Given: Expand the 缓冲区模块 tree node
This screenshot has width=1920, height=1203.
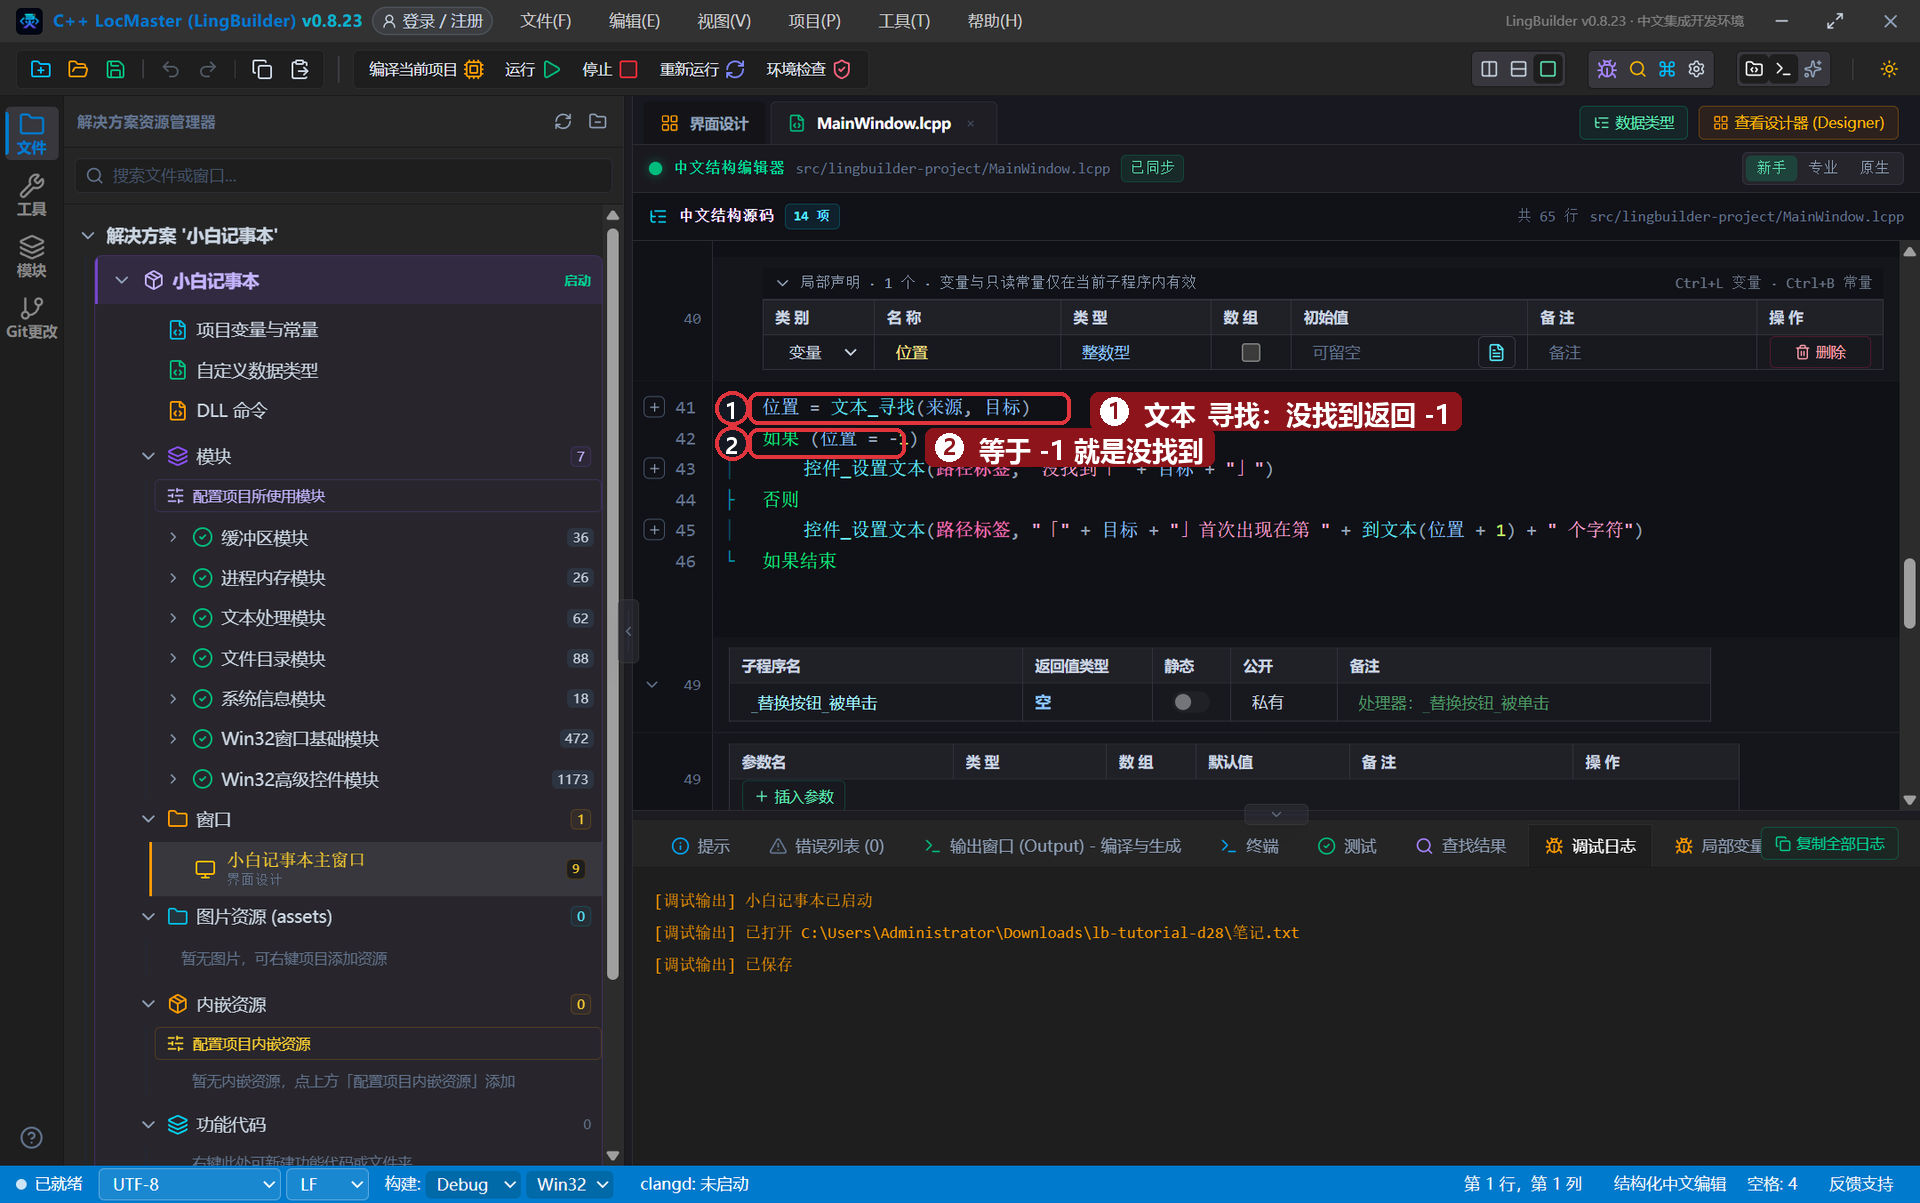Looking at the screenshot, I should click(173, 537).
